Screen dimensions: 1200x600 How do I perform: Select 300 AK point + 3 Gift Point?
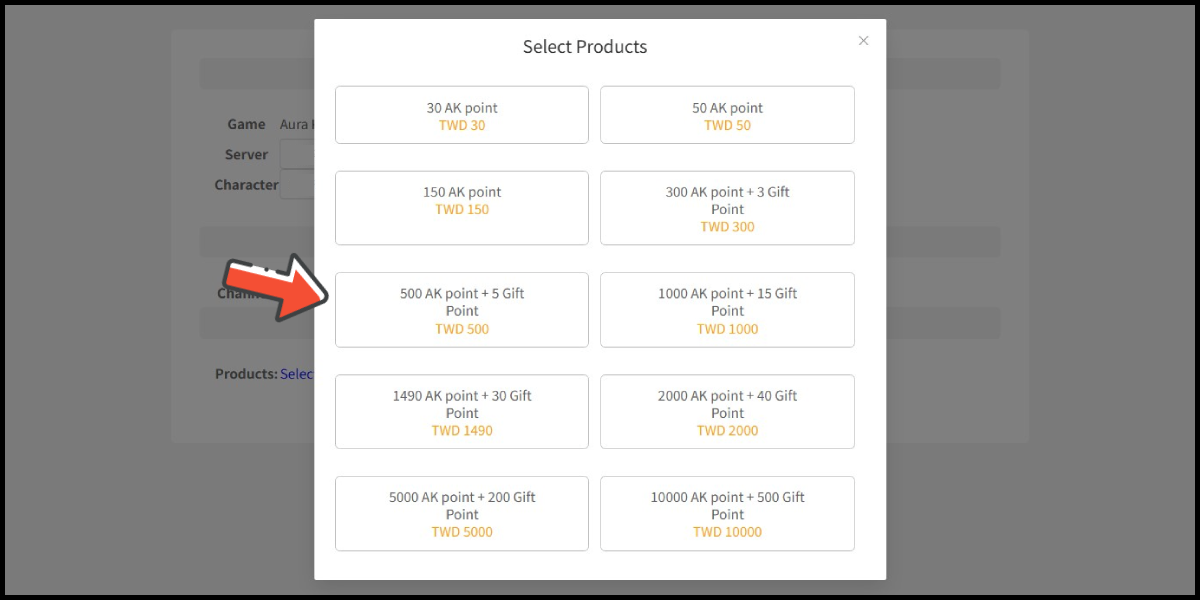click(x=727, y=208)
